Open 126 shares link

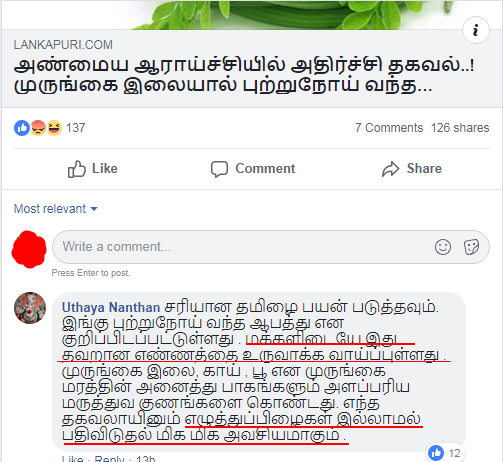coord(460,128)
